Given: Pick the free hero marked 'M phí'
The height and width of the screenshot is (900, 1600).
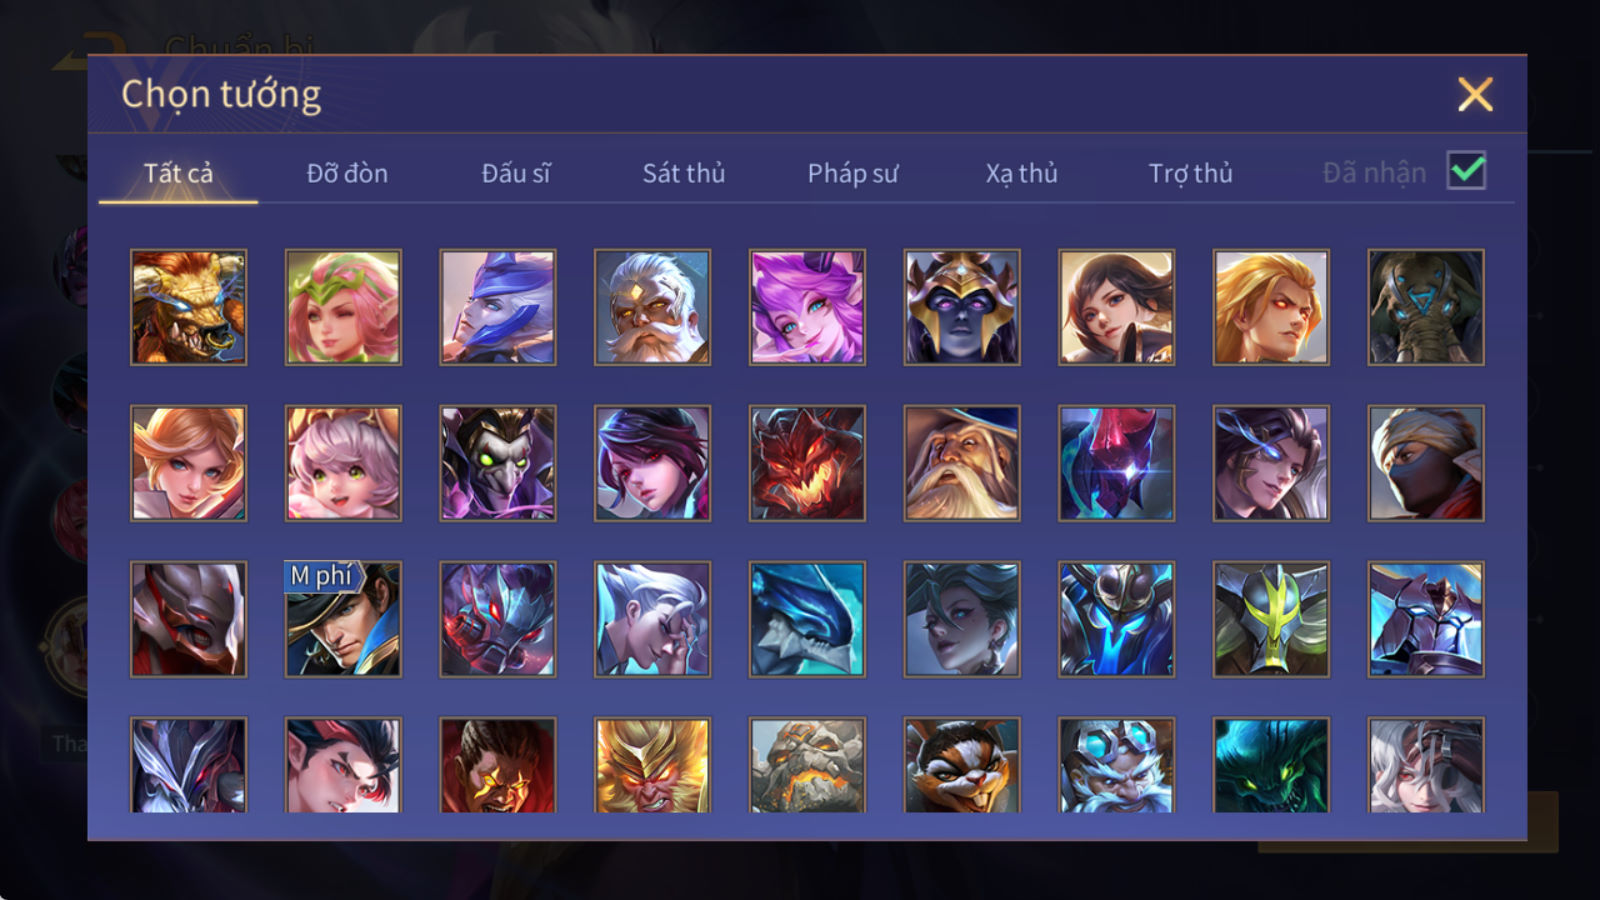Looking at the screenshot, I should click(343, 619).
